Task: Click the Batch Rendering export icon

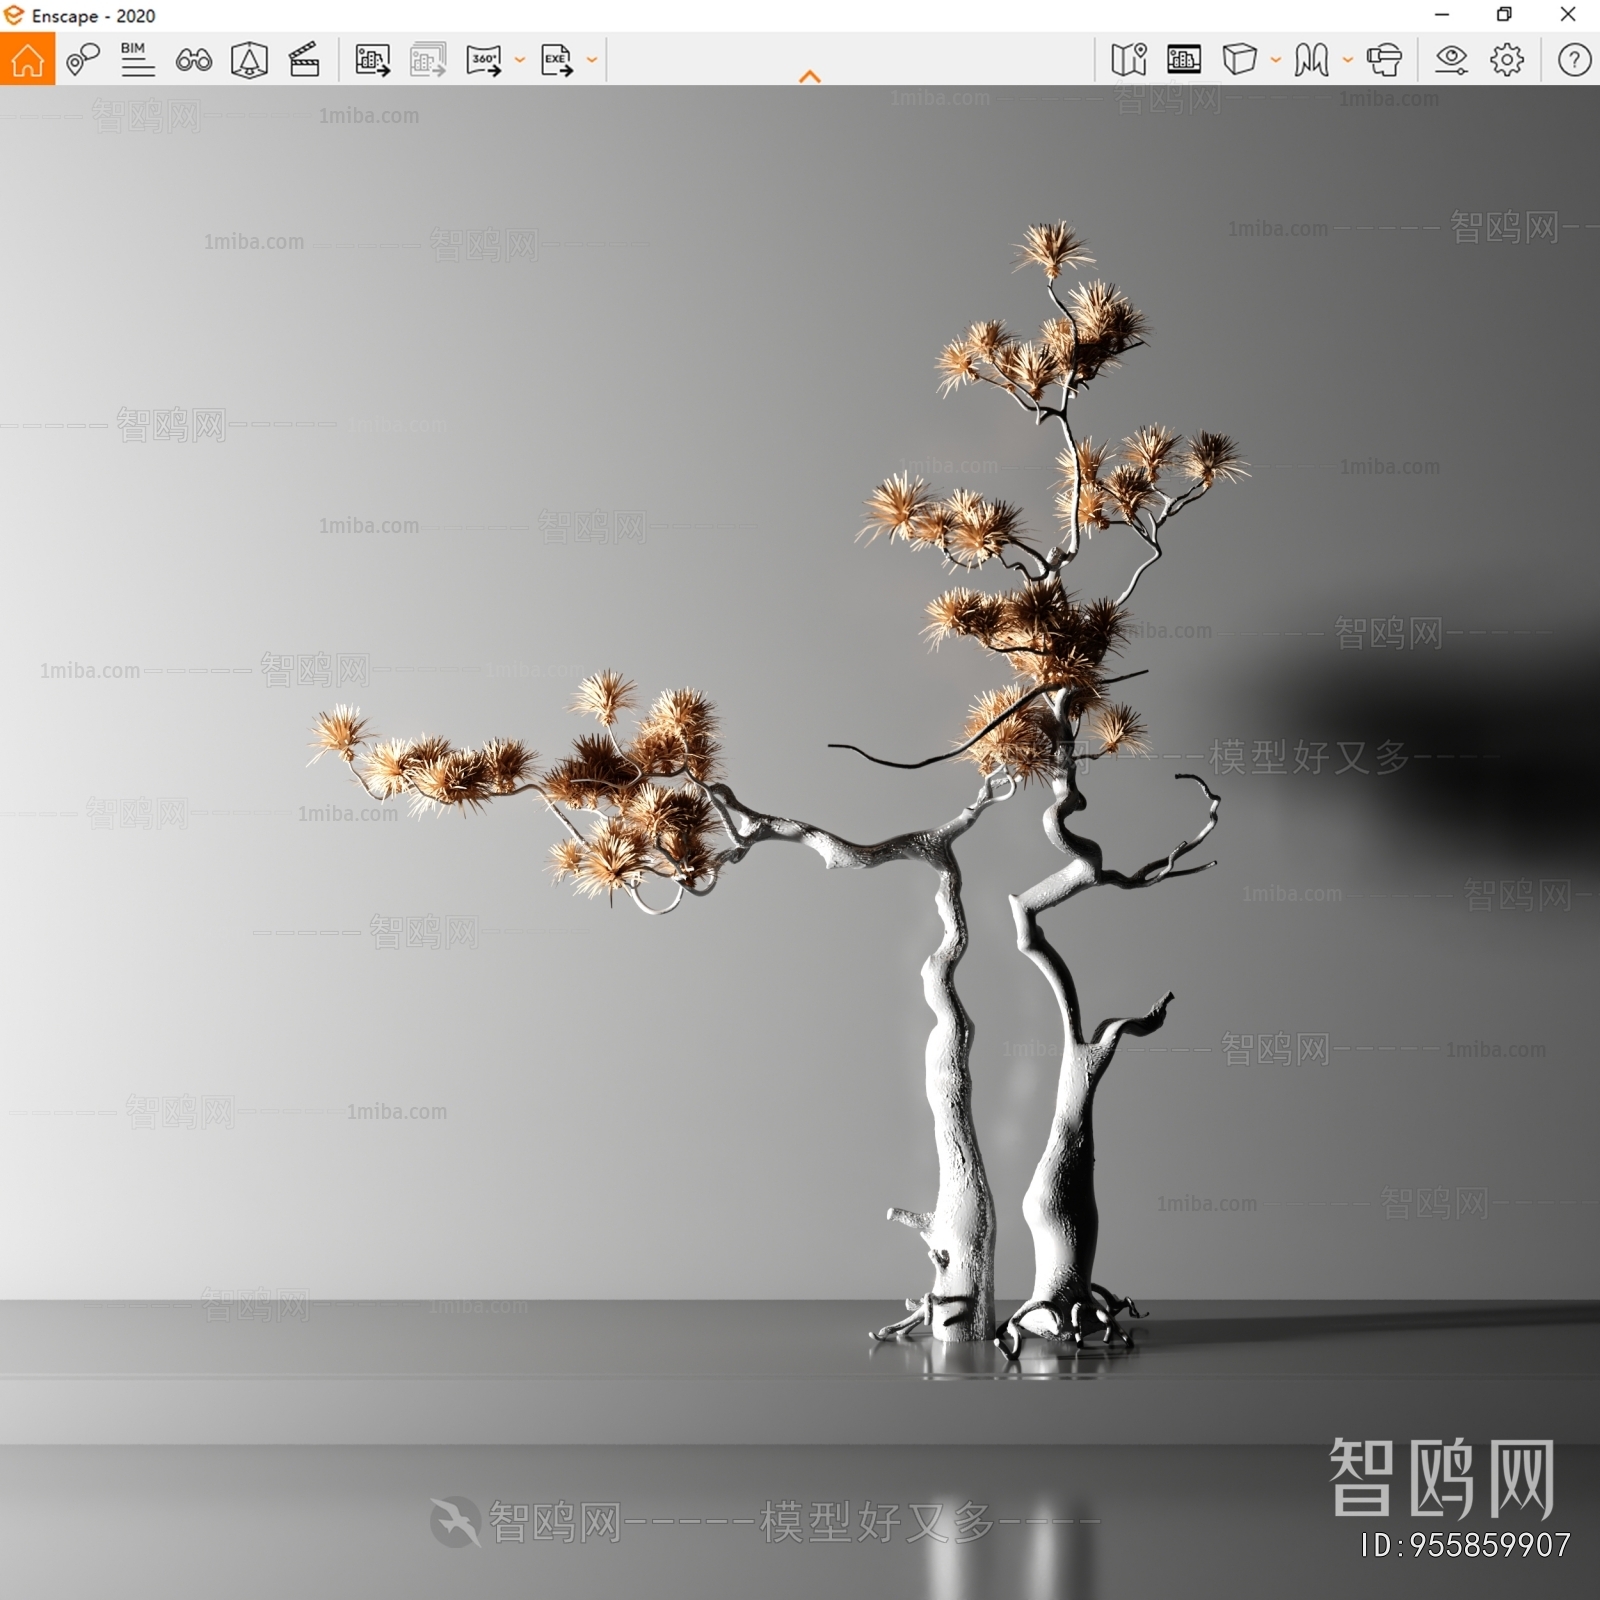Action: pyautogui.click(x=428, y=60)
